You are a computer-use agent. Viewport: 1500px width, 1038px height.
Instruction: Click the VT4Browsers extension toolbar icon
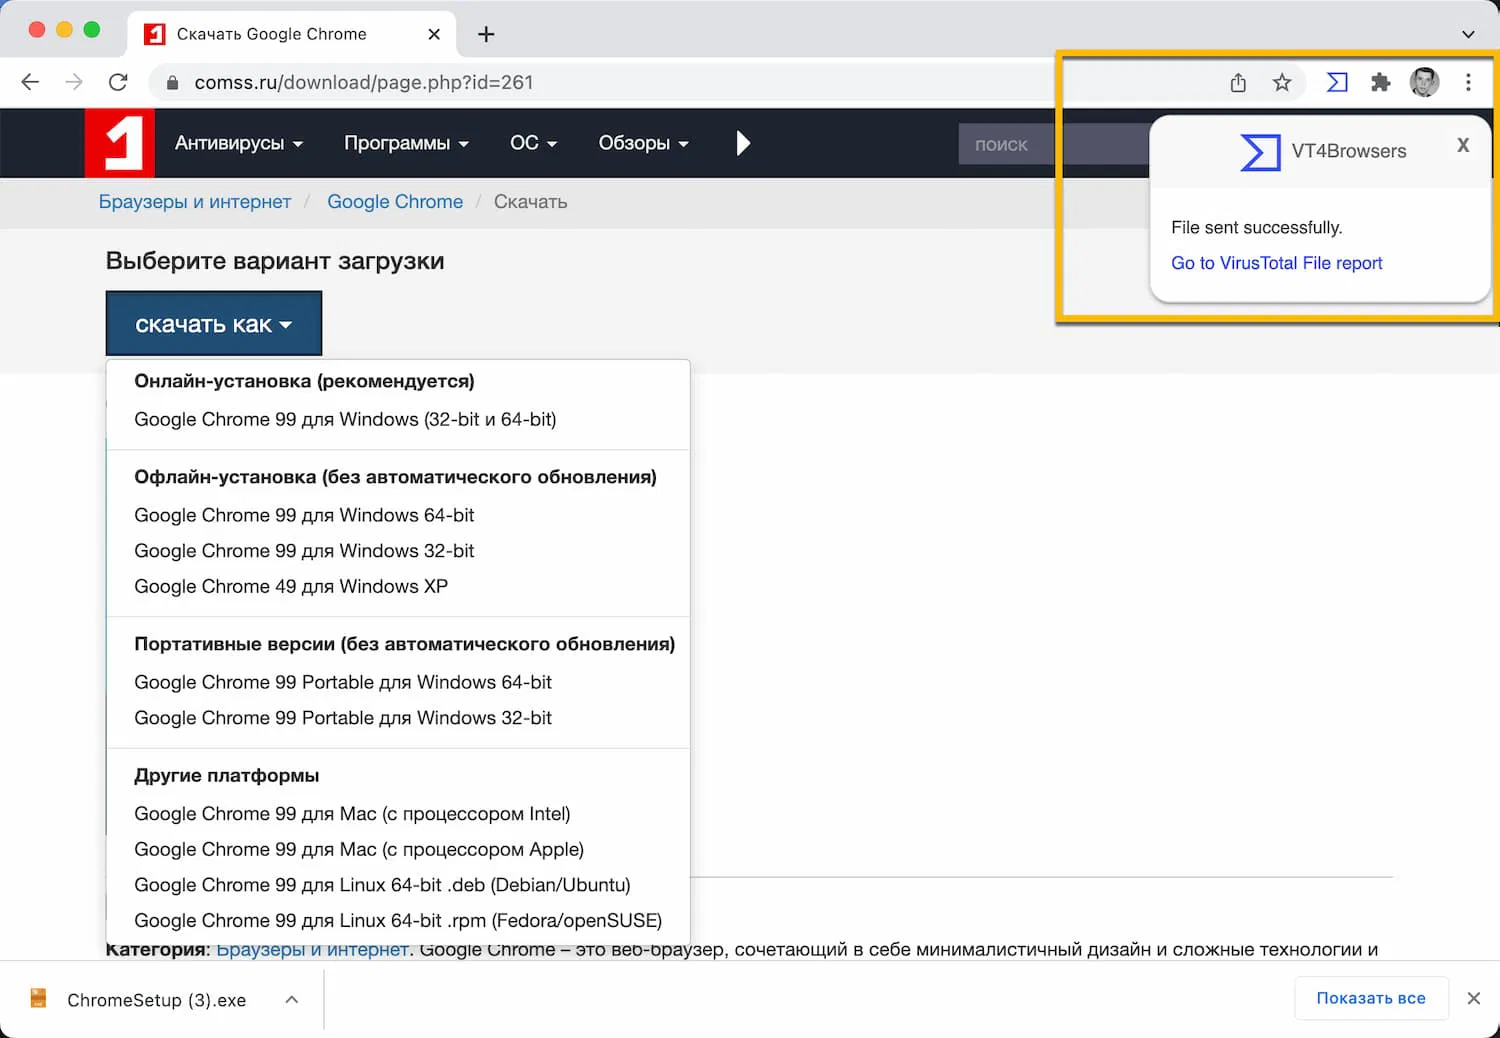[x=1336, y=82]
